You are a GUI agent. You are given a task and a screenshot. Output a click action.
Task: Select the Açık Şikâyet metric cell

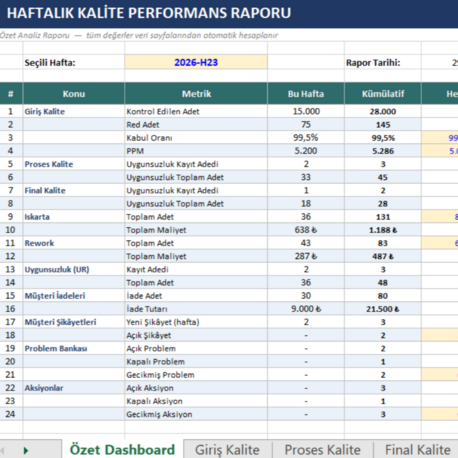196,335
